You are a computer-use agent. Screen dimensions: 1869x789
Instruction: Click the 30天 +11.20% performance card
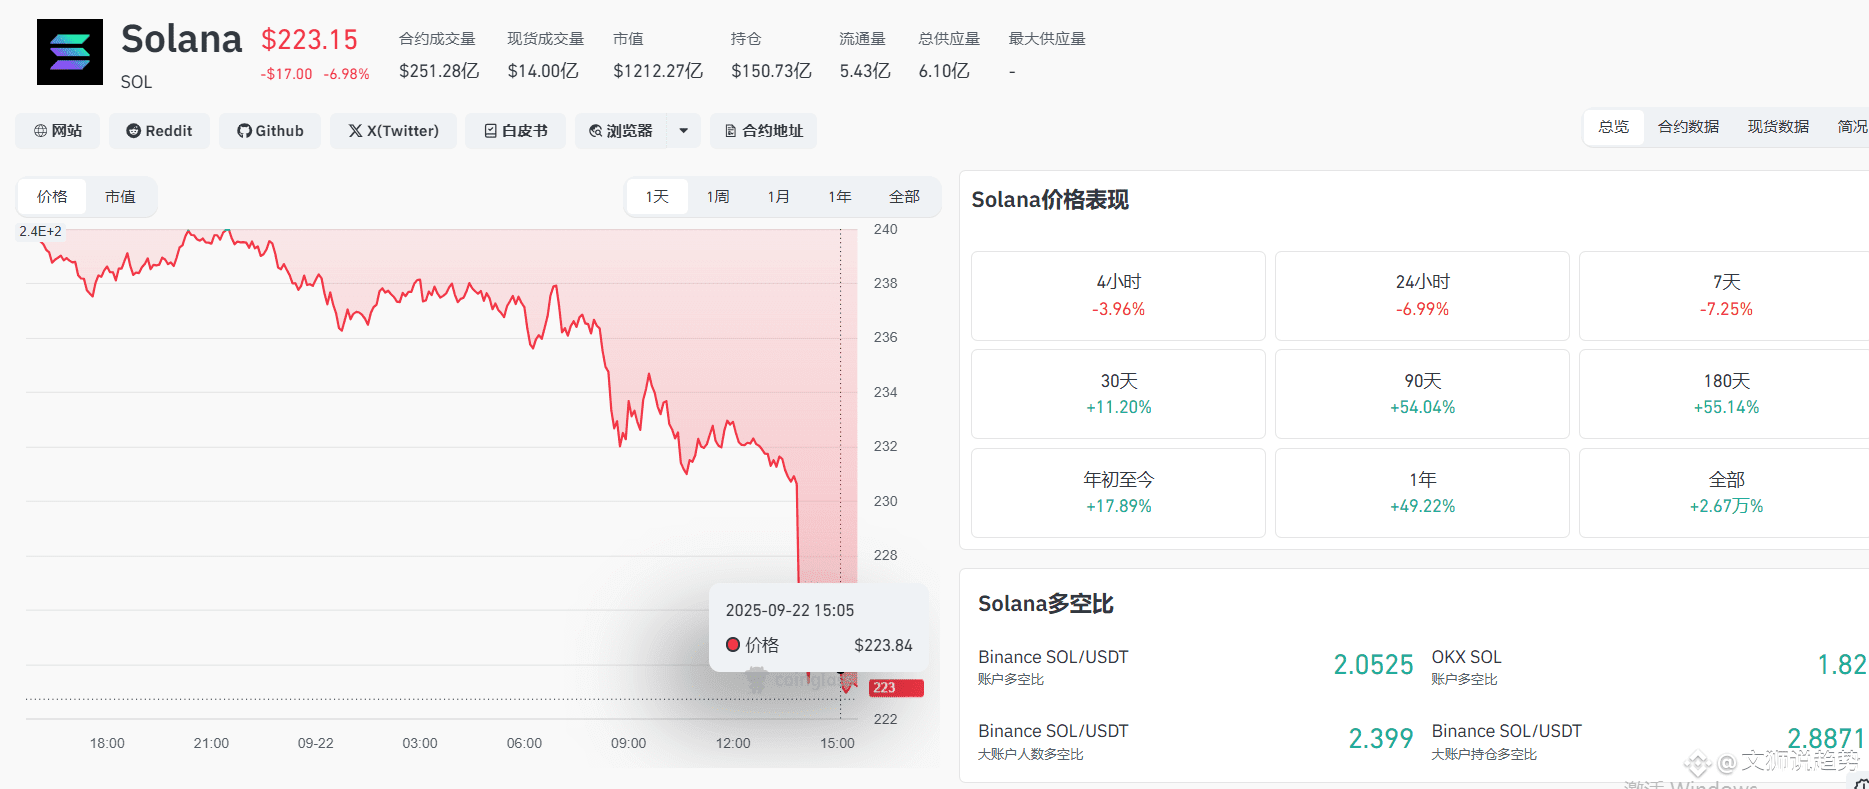click(x=1118, y=394)
